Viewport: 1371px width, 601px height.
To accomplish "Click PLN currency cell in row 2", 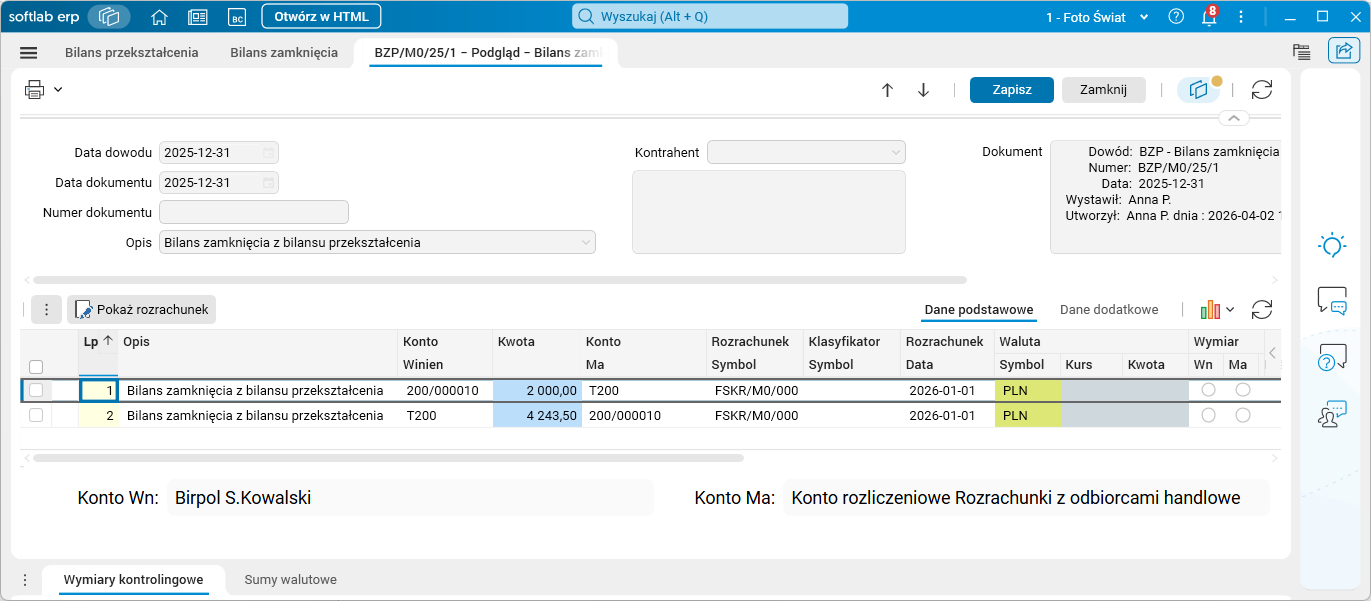I will (1028, 415).
